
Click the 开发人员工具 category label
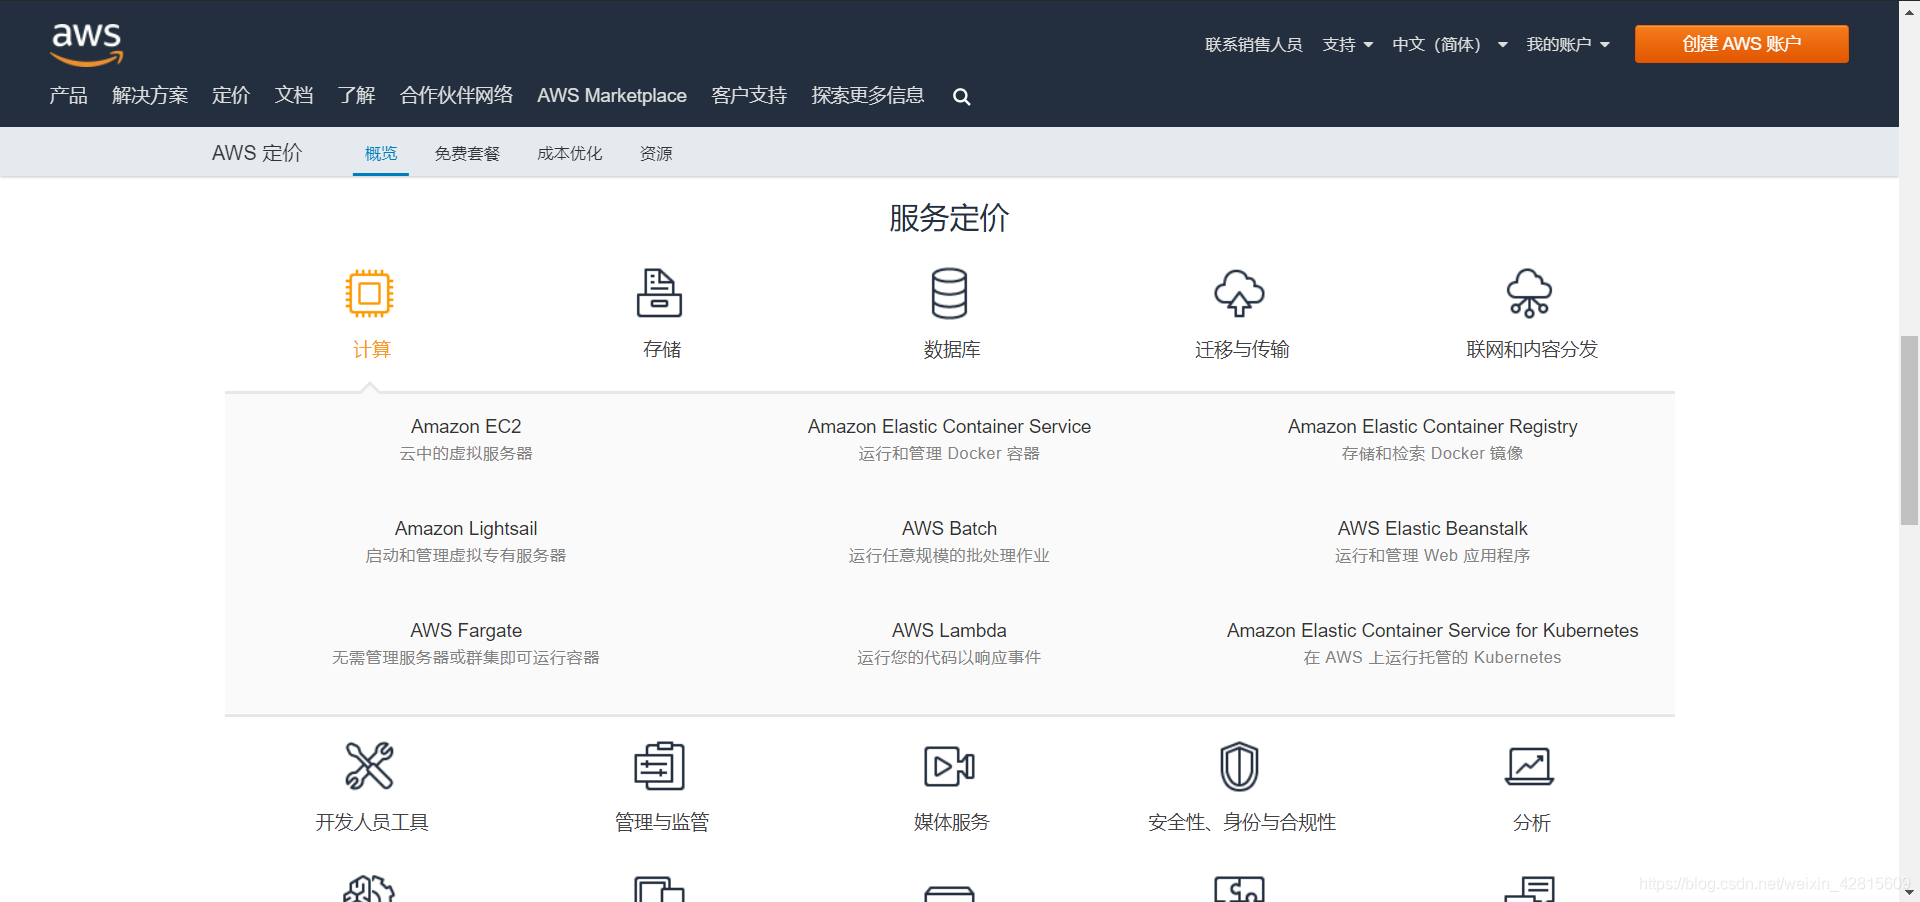click(372, 822)
